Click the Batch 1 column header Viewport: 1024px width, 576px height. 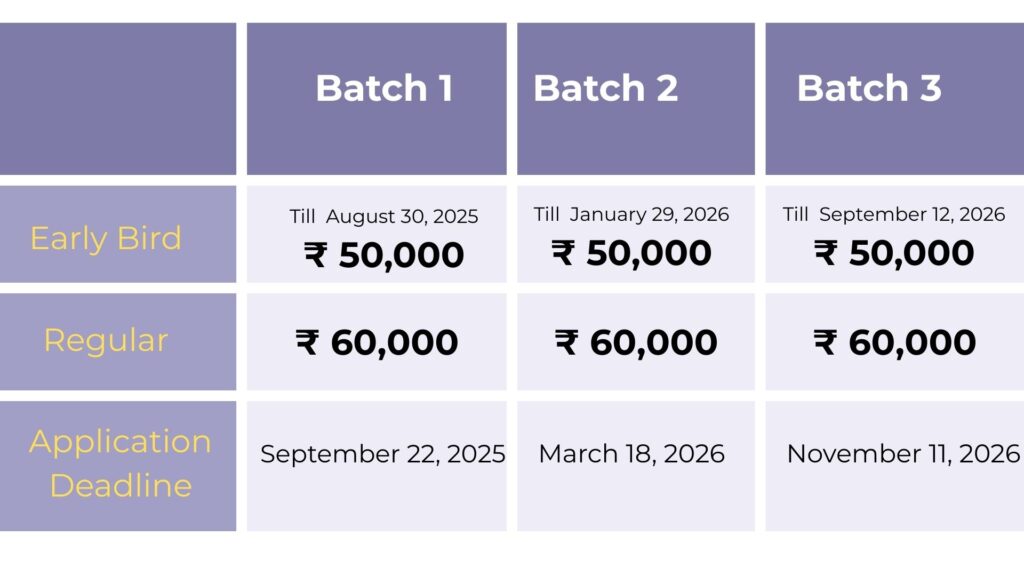377,99
